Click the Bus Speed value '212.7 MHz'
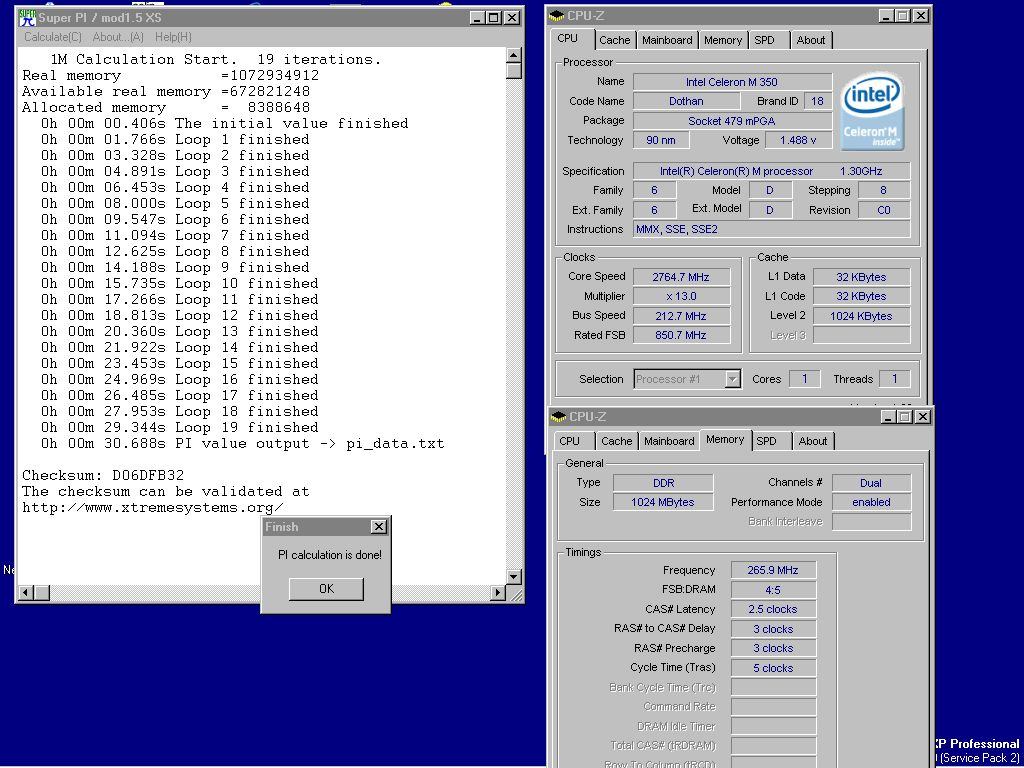The width and height of the screenshot is (1024, 768). click(x=681, y=316)
